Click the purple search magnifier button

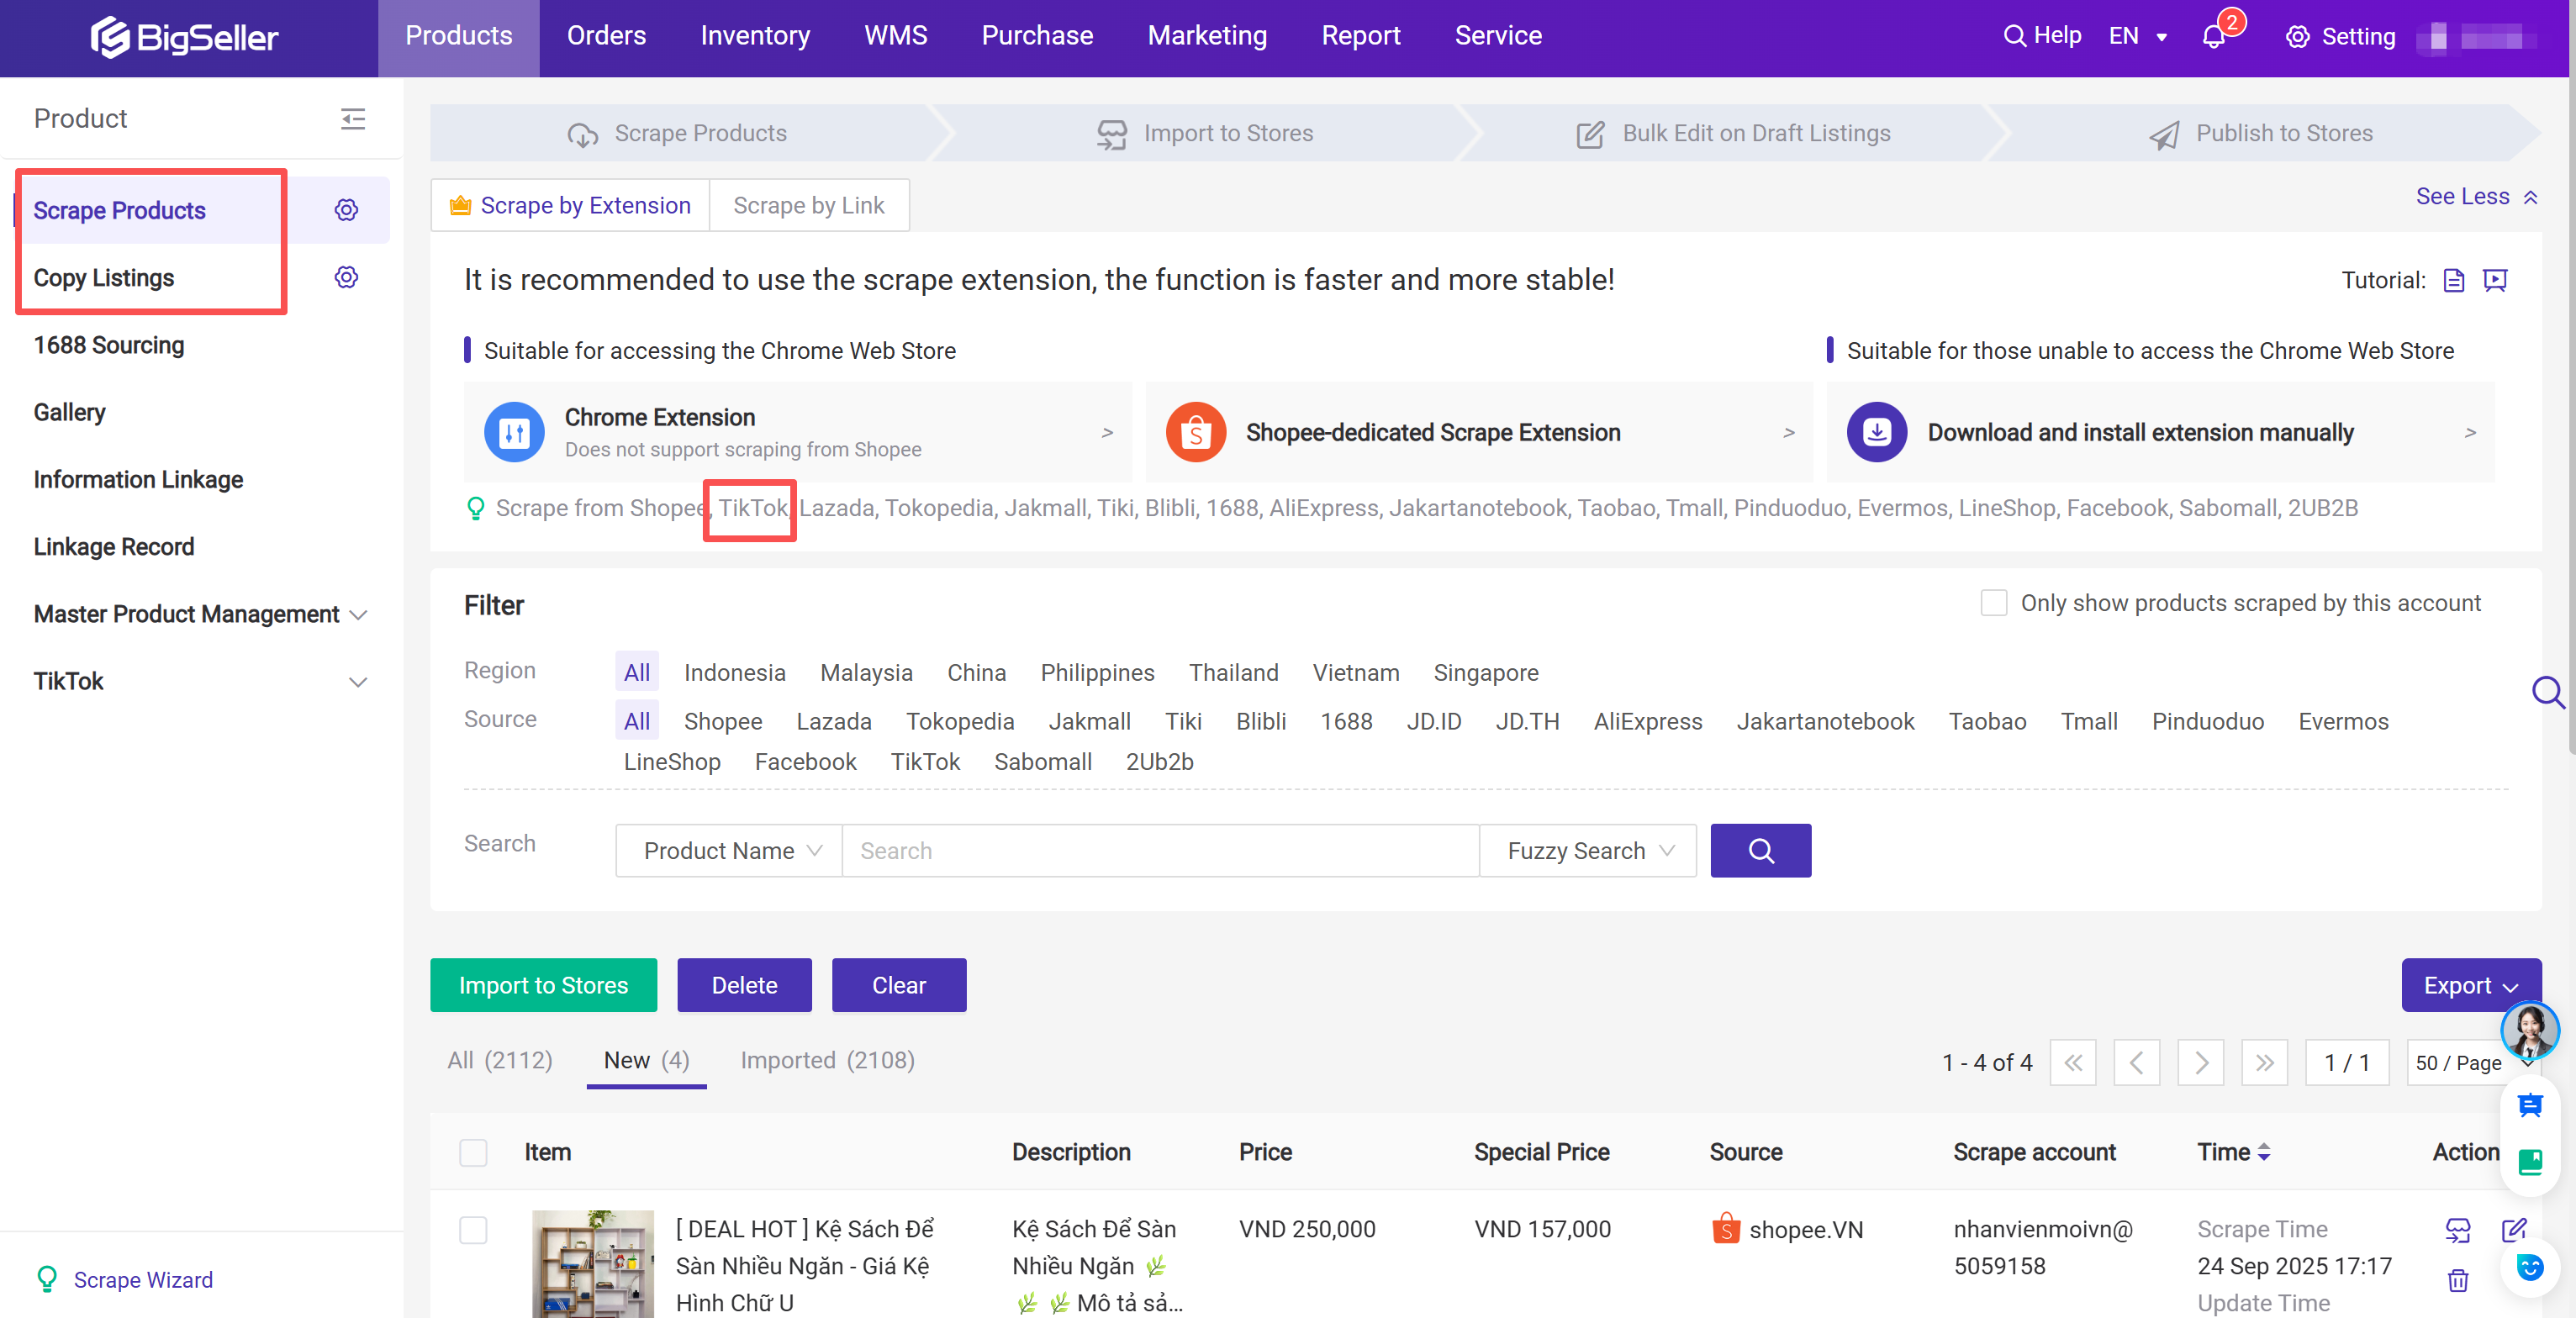click(1760, 850)
